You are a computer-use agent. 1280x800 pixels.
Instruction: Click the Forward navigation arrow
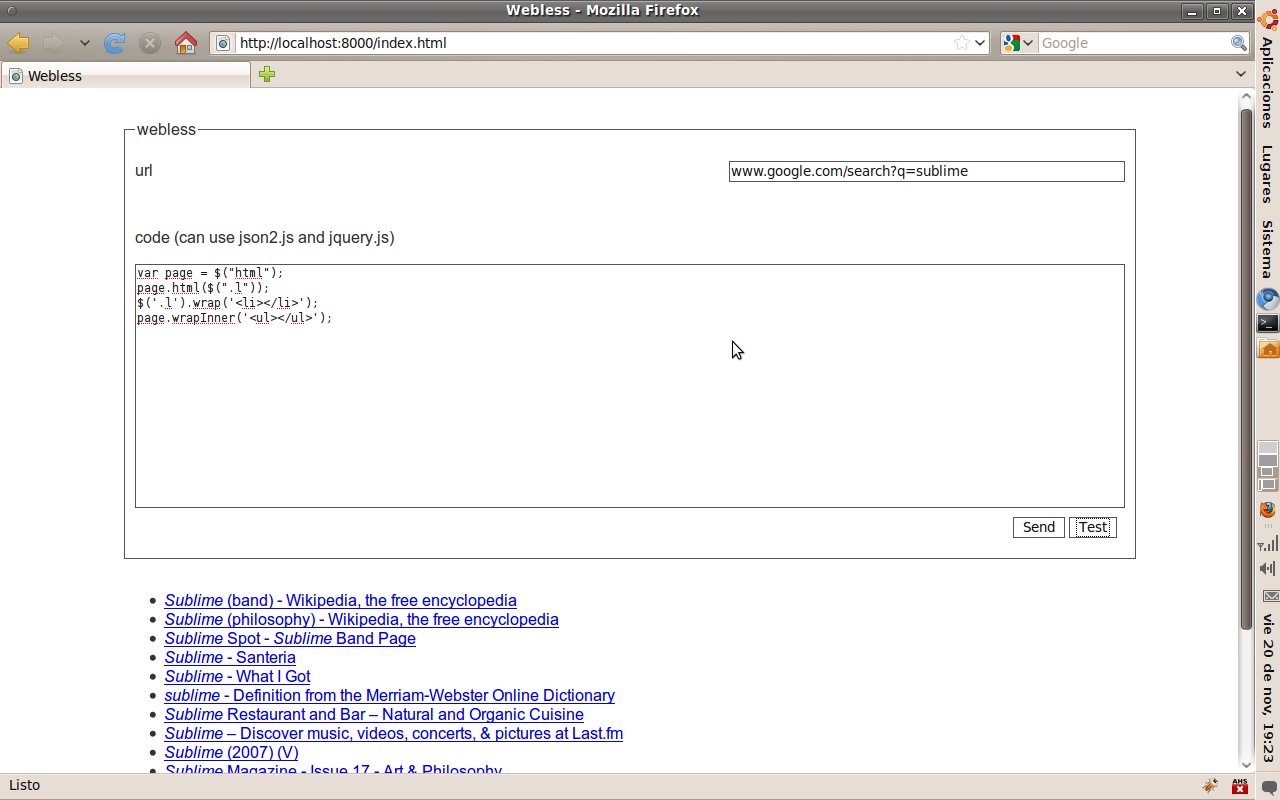point(53,43)
